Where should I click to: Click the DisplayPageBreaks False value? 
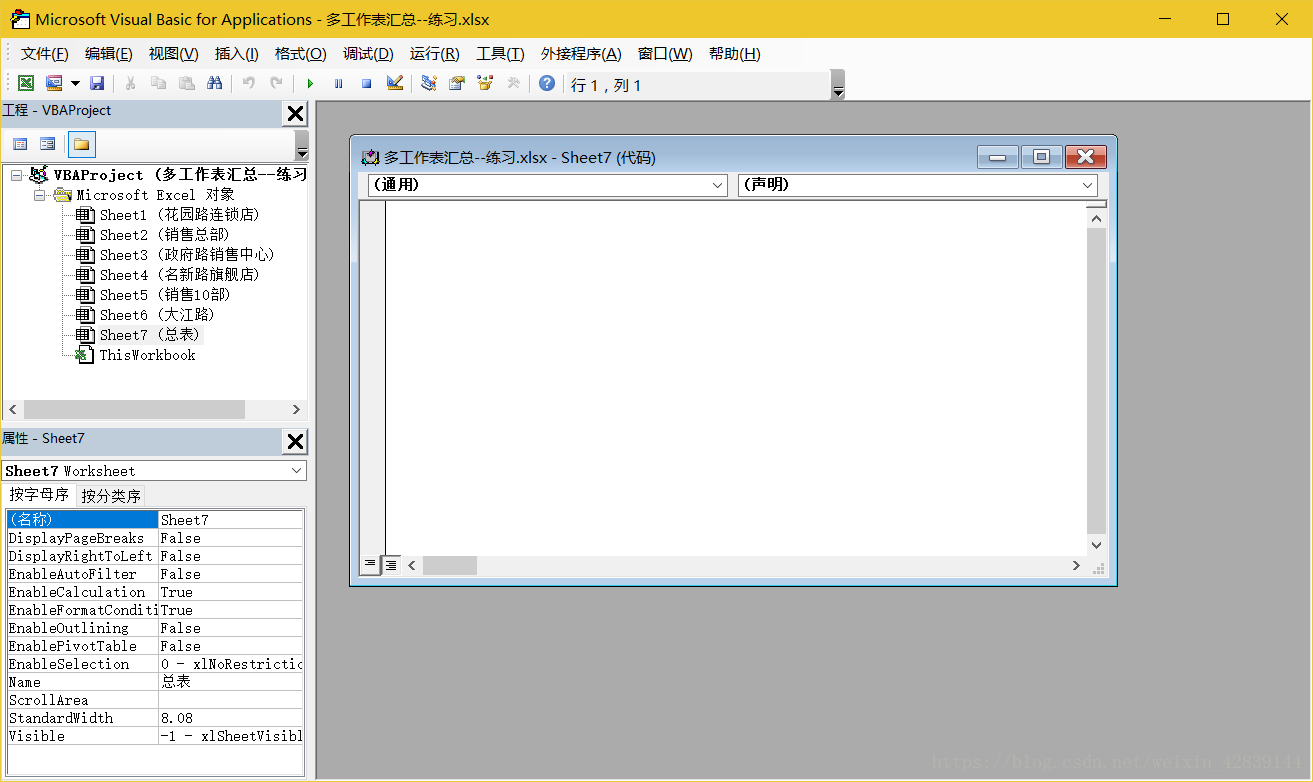(230, 538)
